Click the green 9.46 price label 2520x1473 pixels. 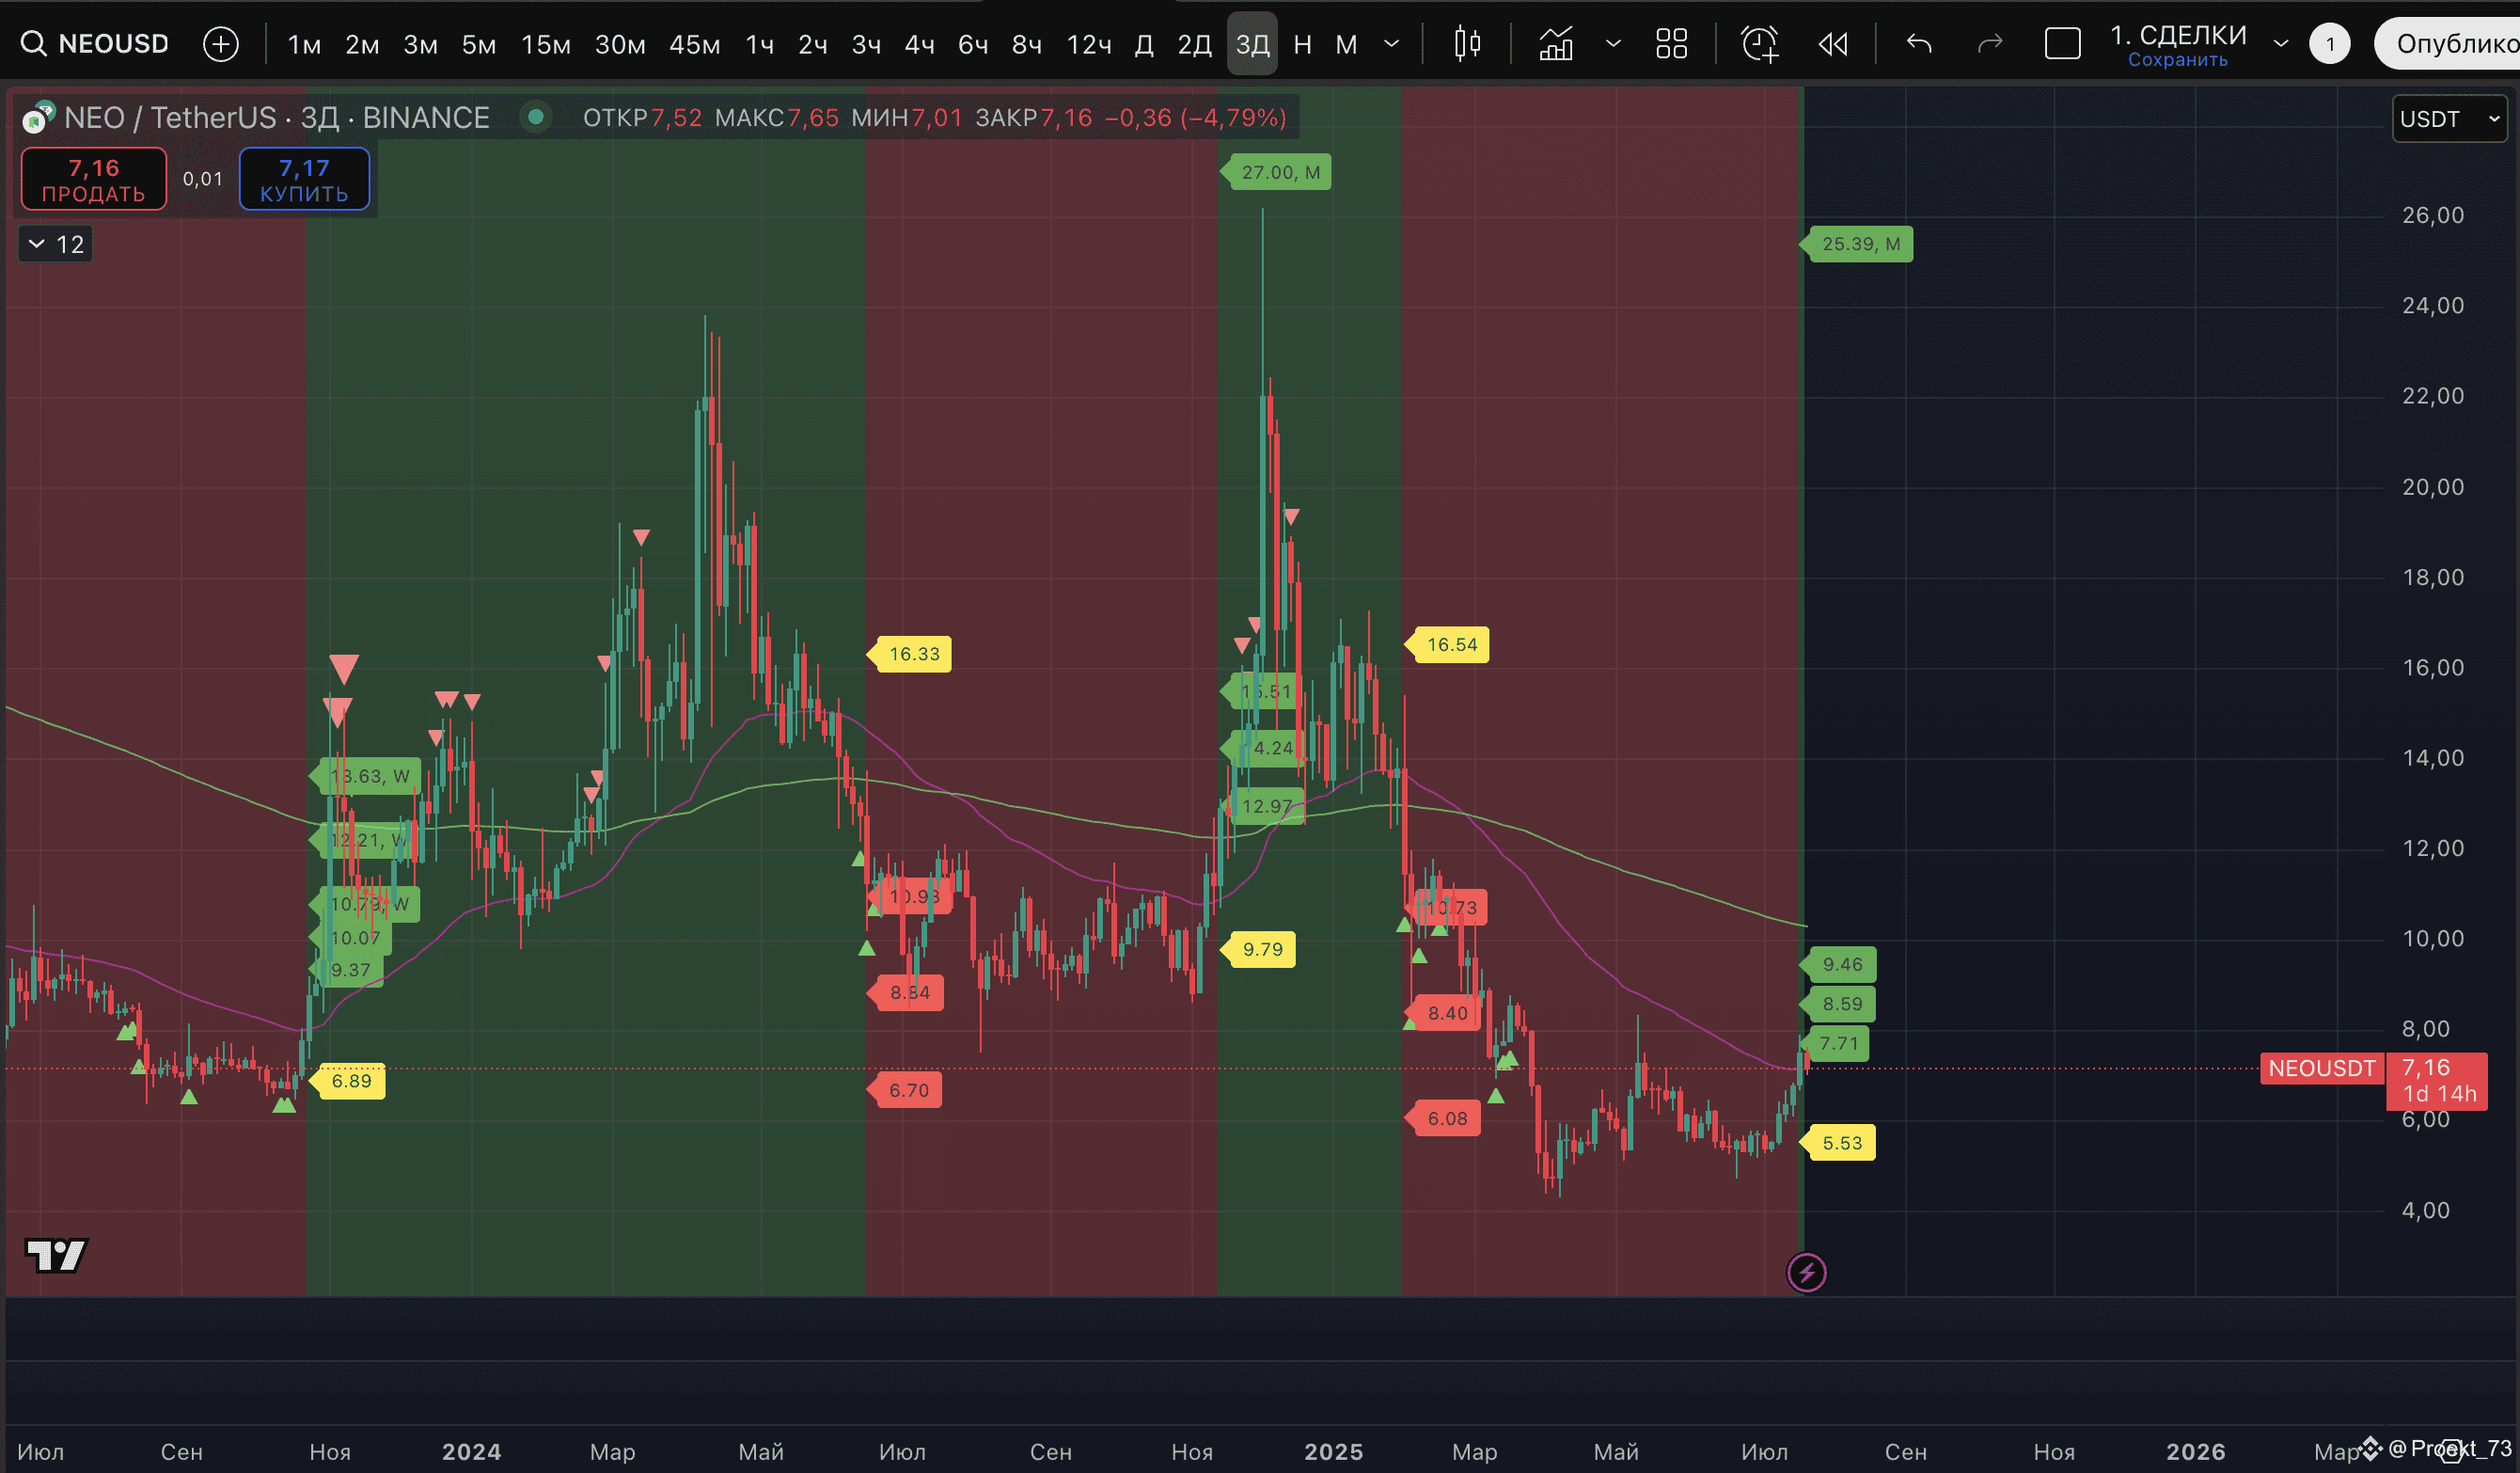point(1839,964)
